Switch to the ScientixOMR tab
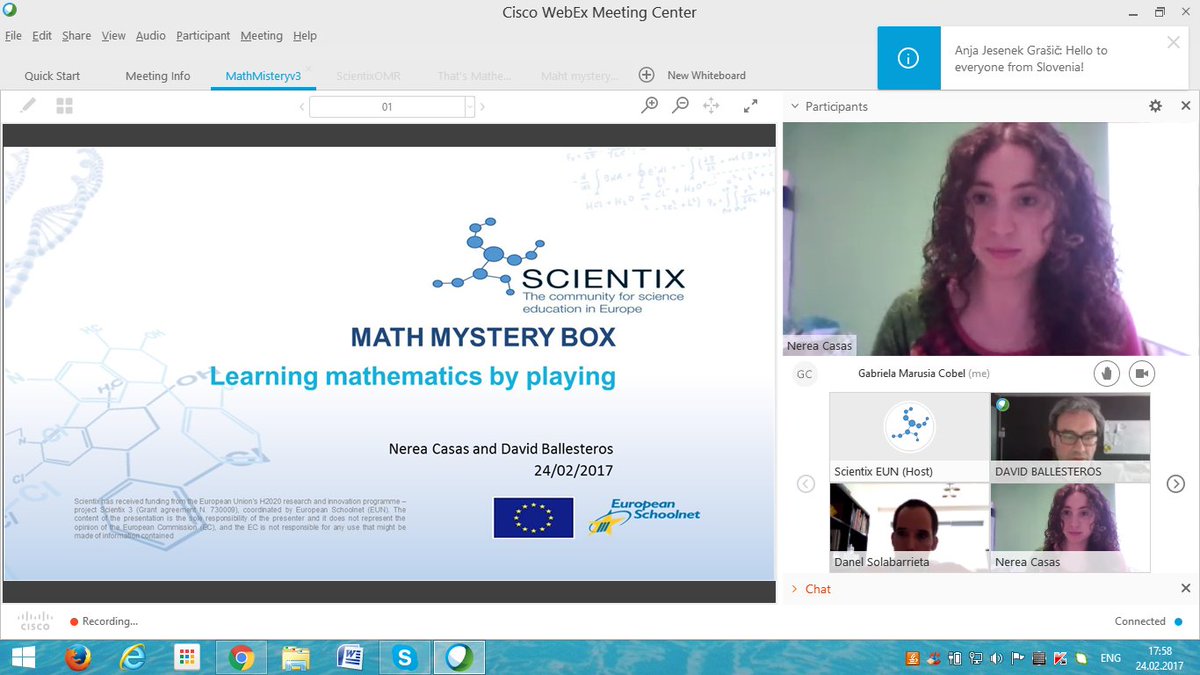 coord(369,75)
